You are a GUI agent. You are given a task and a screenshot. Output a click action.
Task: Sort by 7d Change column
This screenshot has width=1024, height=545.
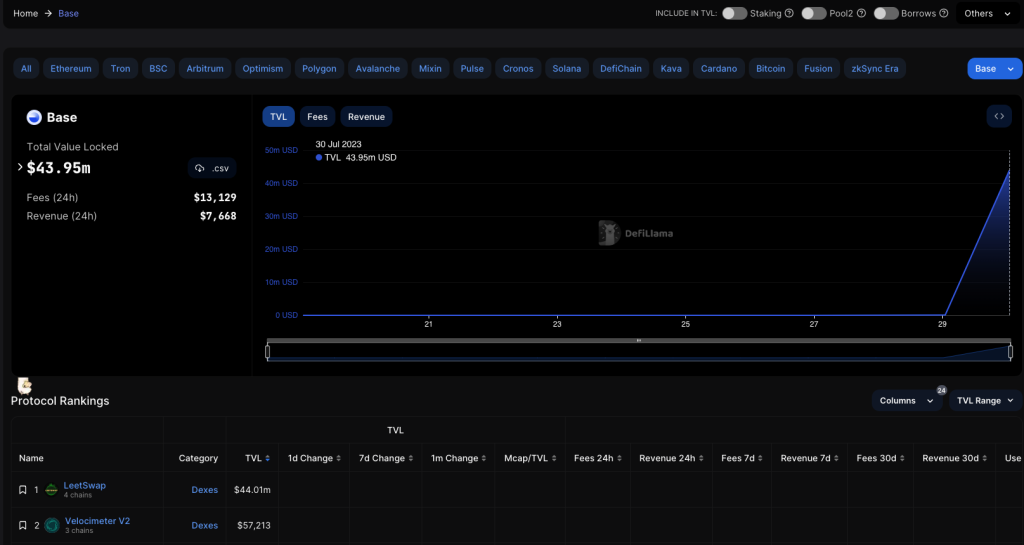click(x=411, y=458)
